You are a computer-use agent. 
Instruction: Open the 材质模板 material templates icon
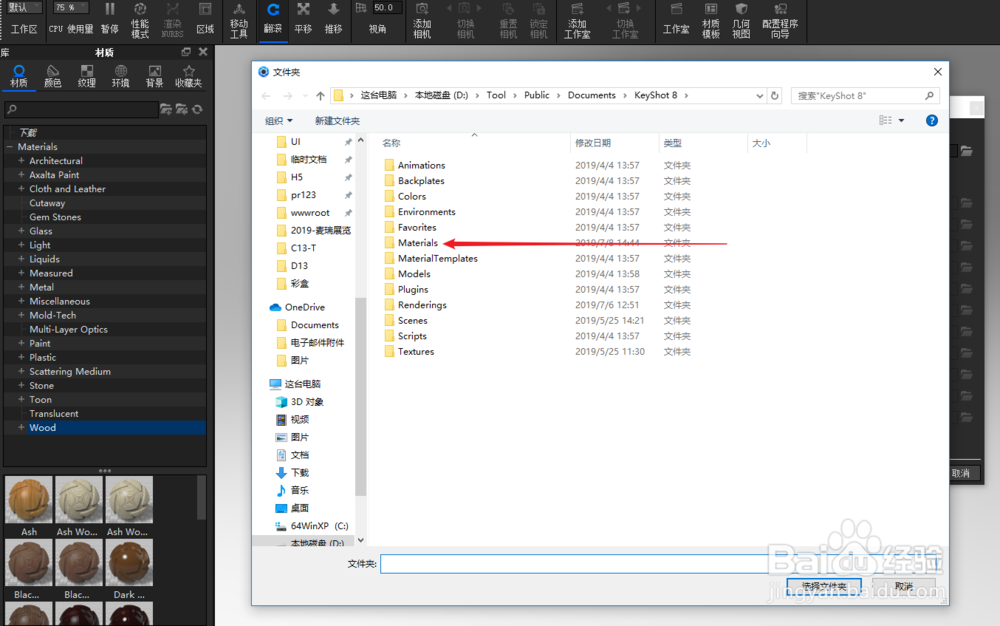710,19
